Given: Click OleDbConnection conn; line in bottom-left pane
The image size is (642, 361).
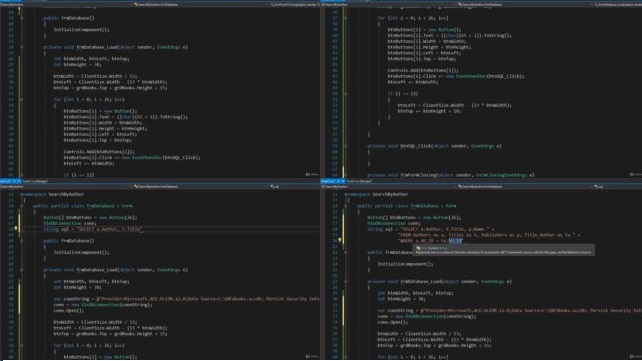Looking at the screenshot, I should (x=70, y=223).
